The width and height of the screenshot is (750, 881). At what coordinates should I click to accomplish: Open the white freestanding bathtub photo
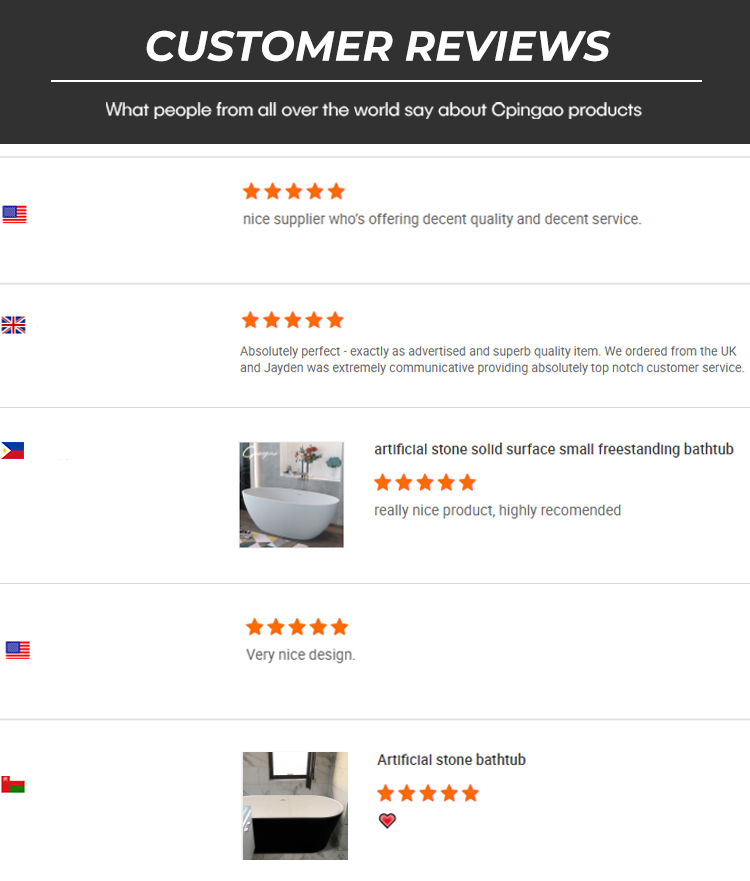(291, 494)
